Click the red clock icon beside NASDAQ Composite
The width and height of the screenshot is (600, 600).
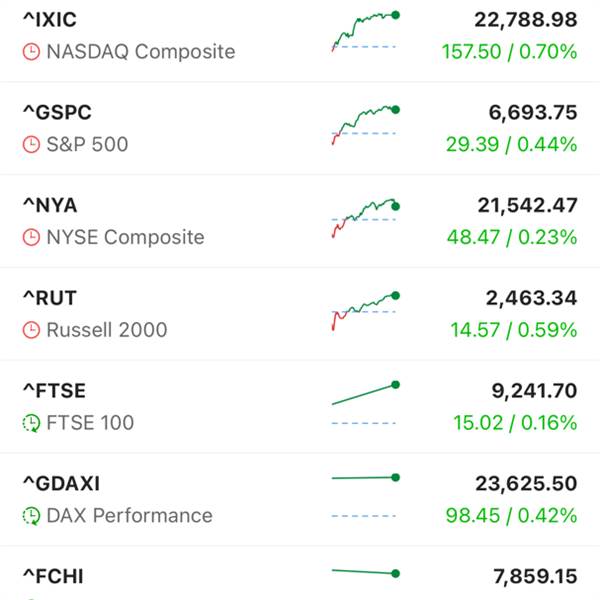(x=31, y=52)
